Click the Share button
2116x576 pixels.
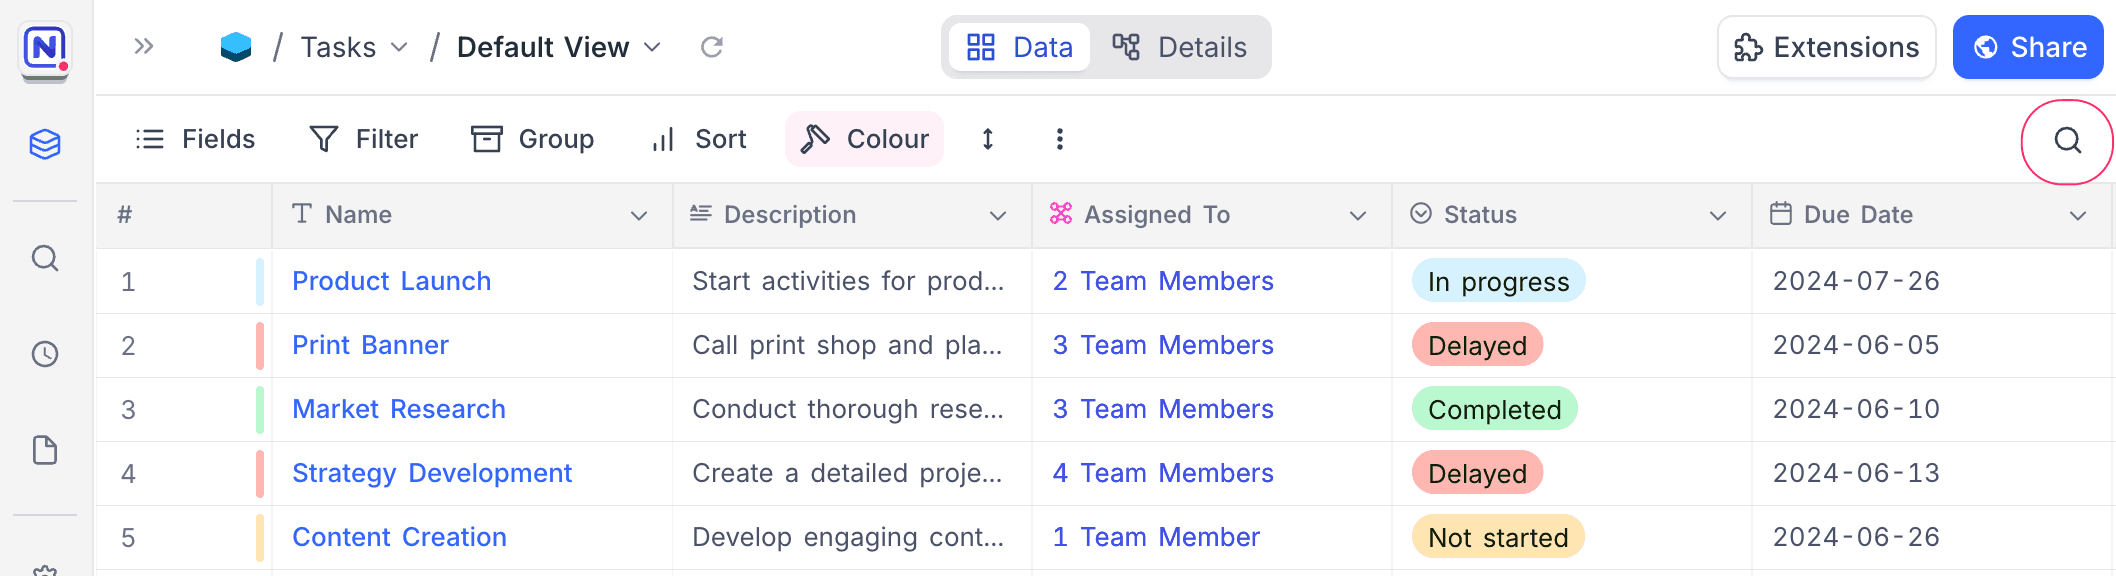tap(2027, 47)
